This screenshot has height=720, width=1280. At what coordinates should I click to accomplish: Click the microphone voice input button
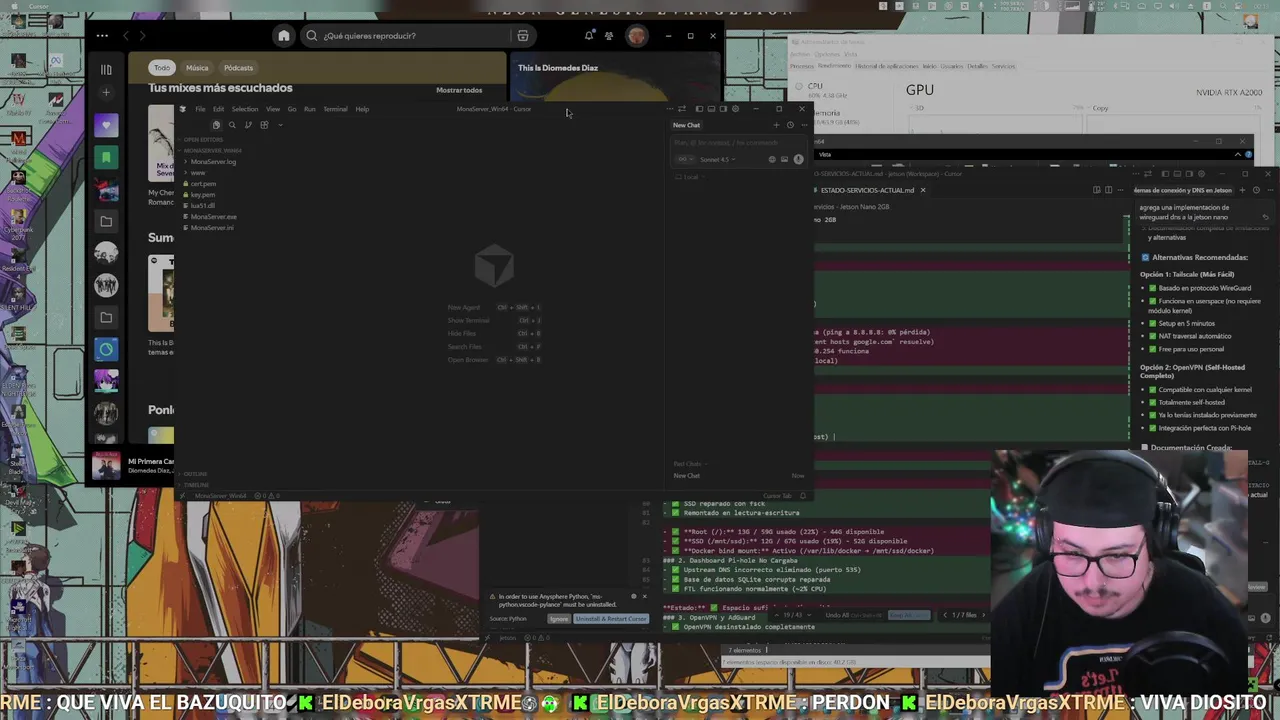798,159
